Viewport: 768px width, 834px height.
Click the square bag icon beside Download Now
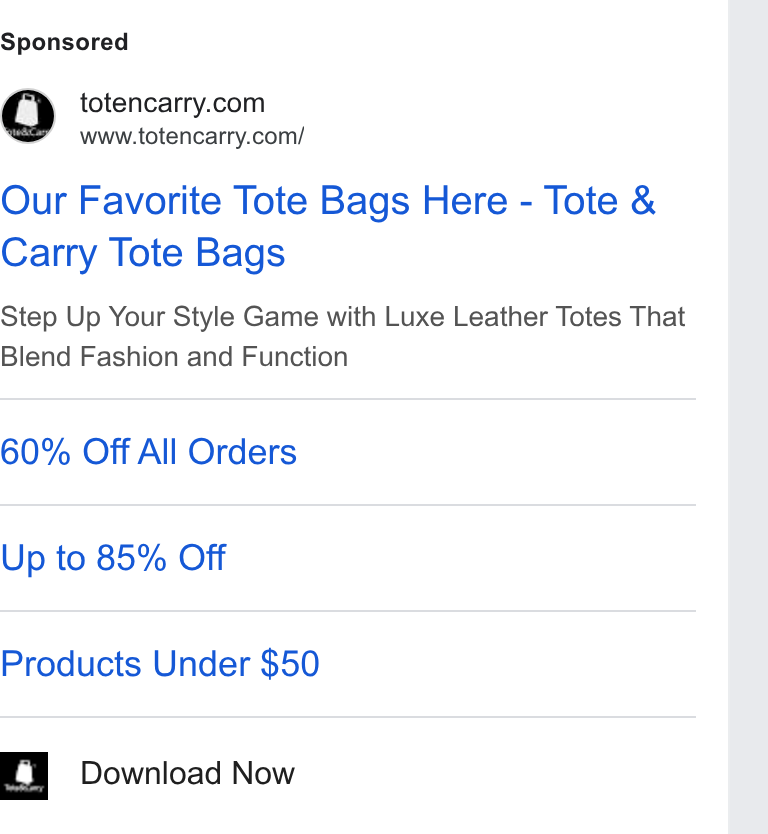(x=24, y=775)
